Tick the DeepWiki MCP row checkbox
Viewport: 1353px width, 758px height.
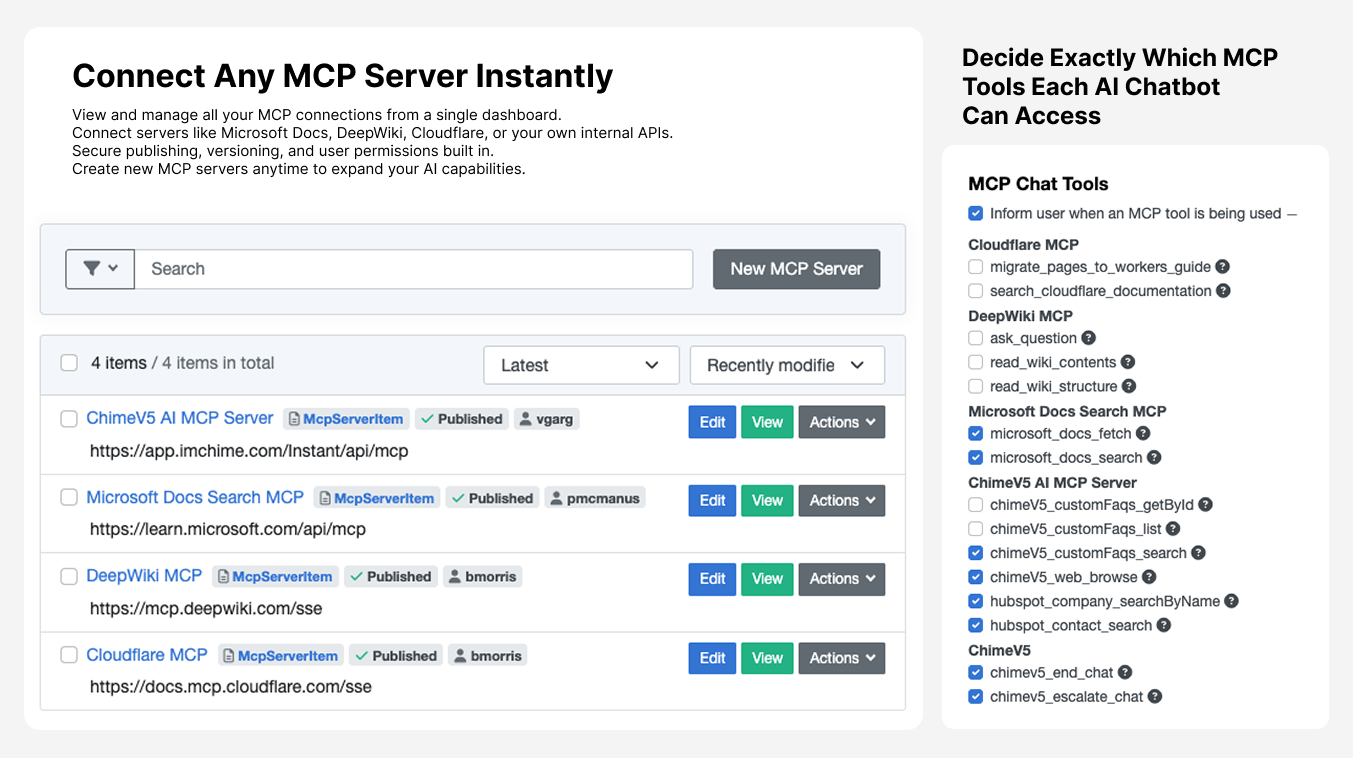coord(69,576)
